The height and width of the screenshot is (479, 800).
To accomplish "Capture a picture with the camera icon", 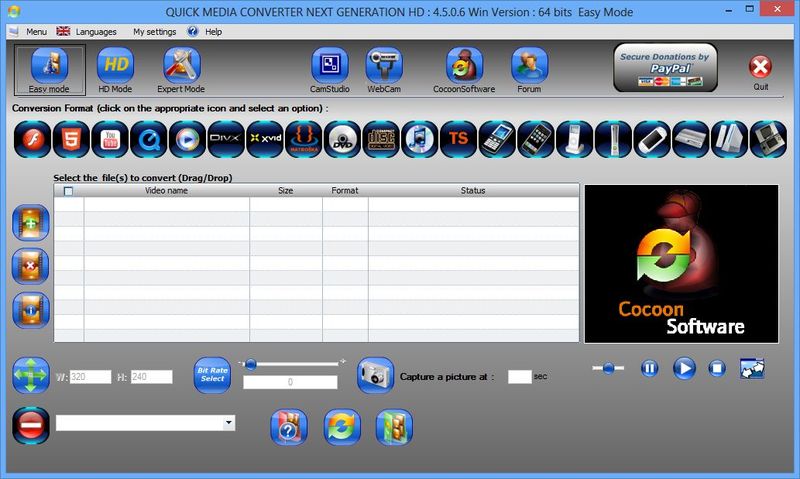I will click(x=376, y=375).
